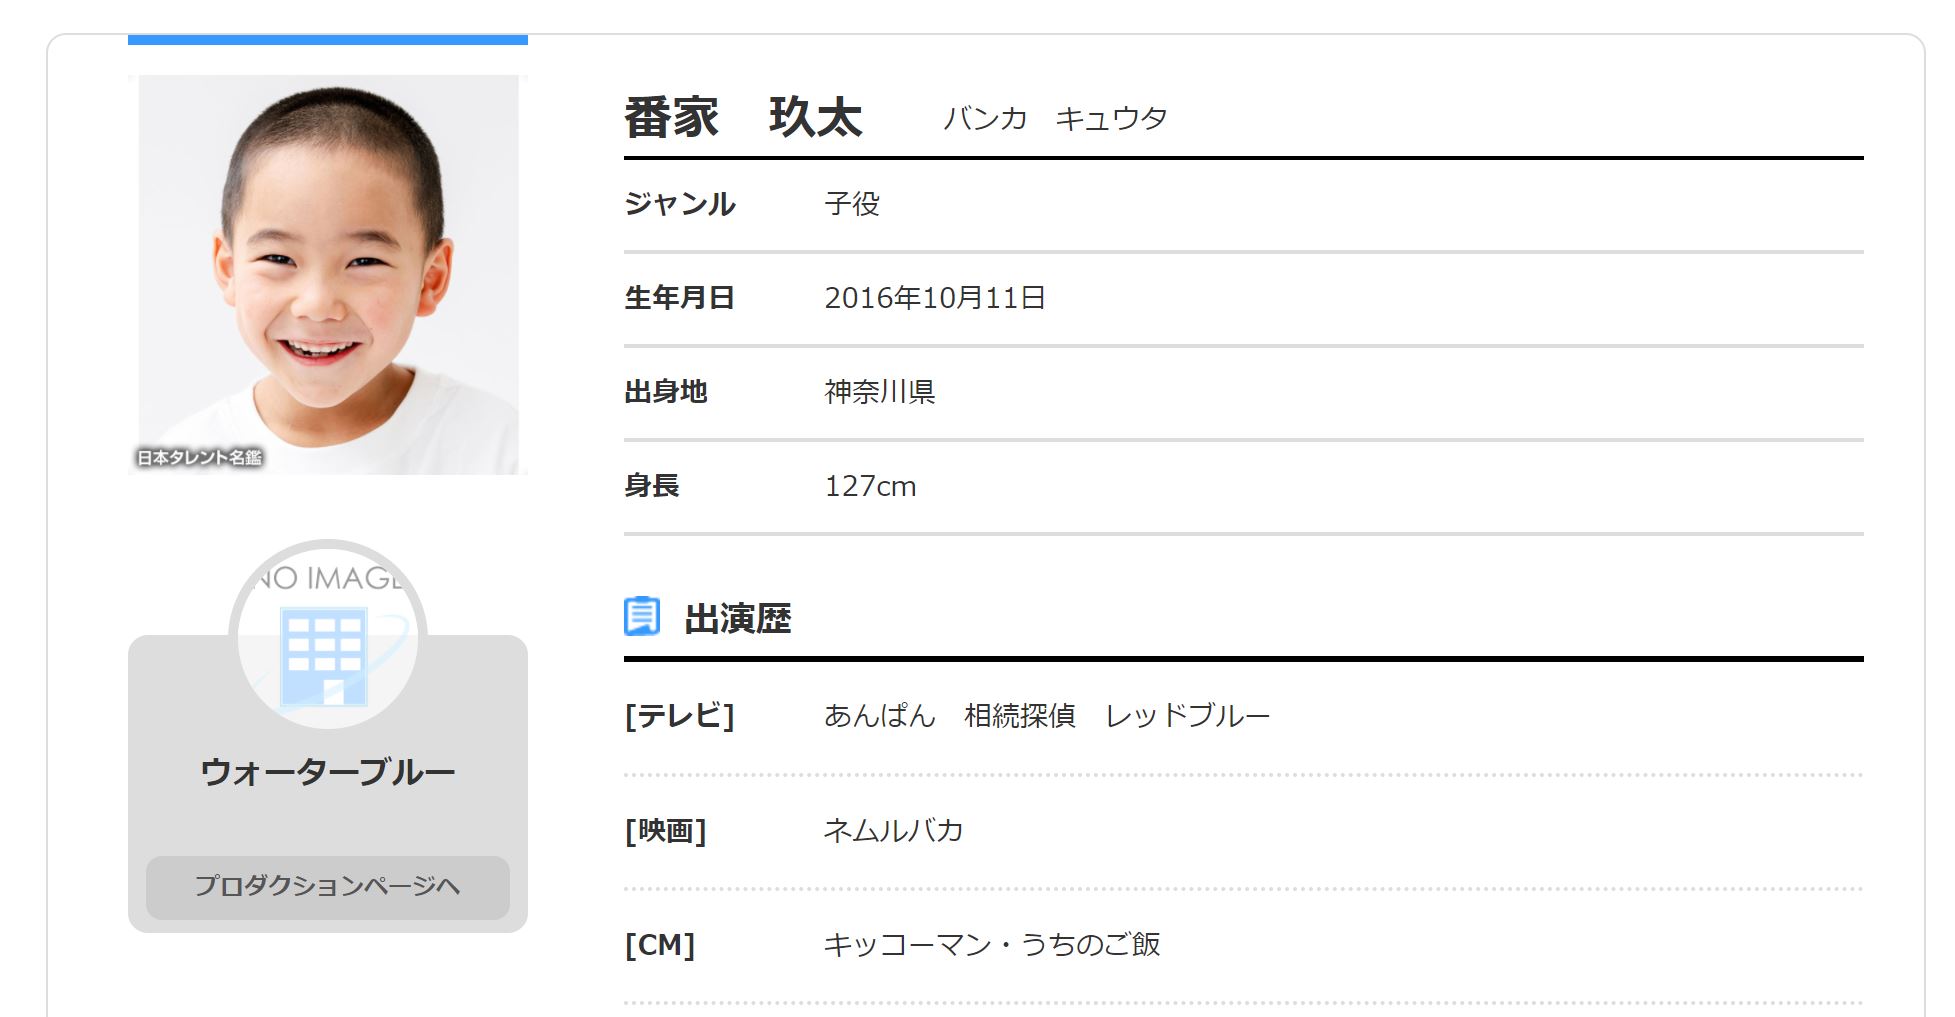This screenshot has height=1017, width=1955.
Task: Click the katakana reading バンカ キュウタ
Action: [1055, 119]
